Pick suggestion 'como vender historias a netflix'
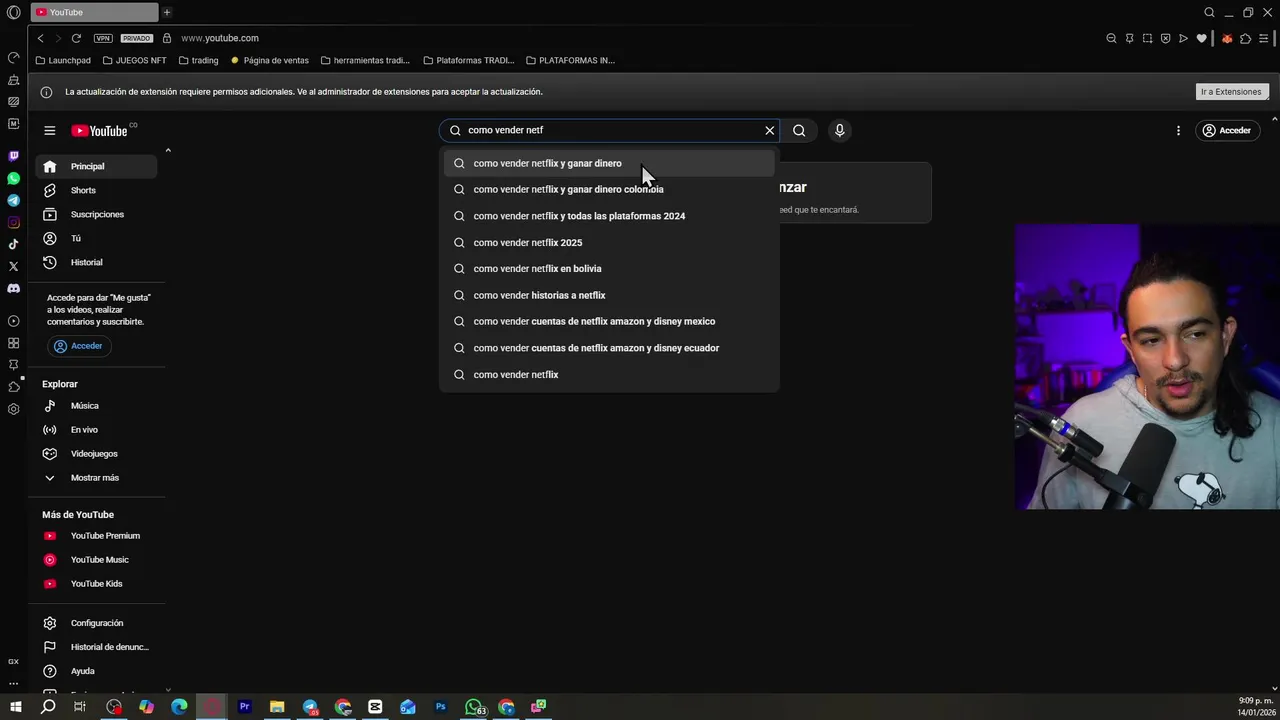 pos(609,295)
